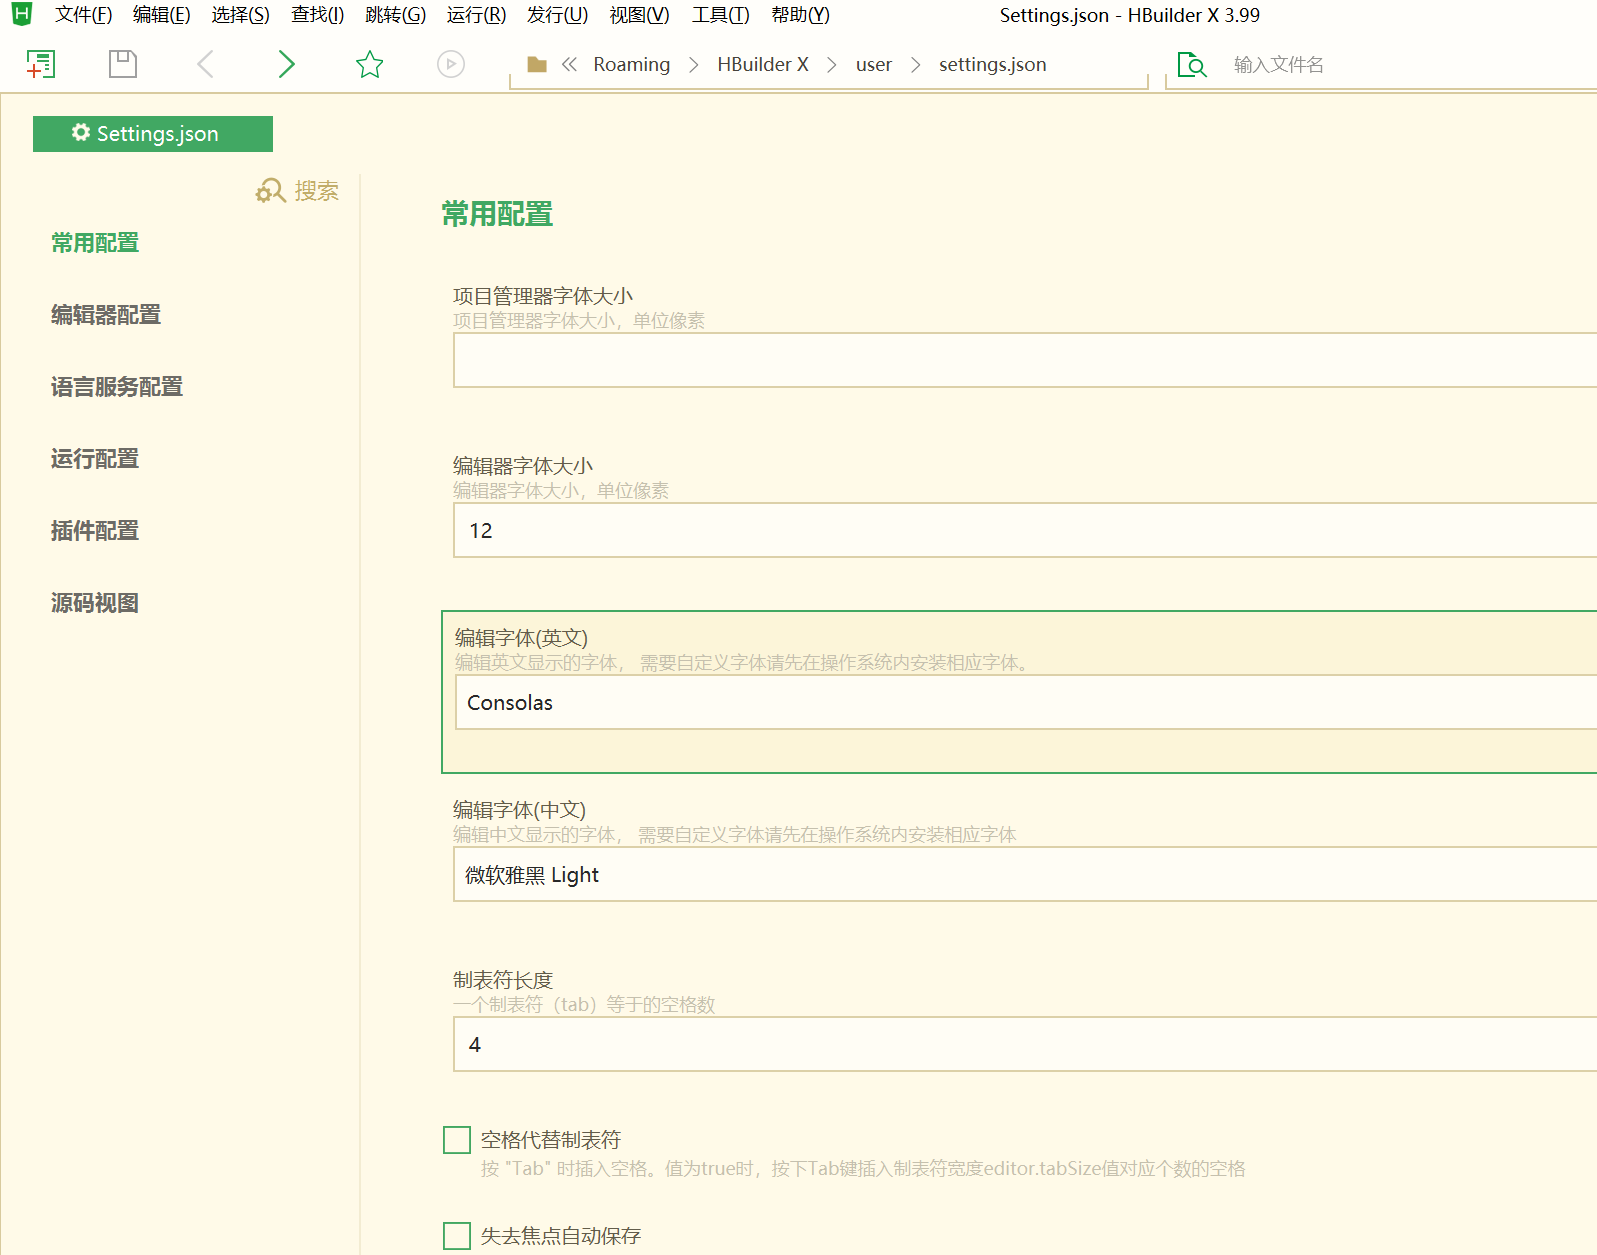The image size is (1597, 1255).
Task: Select 常用配置 in the sidebar
Action: click(95, 243)
